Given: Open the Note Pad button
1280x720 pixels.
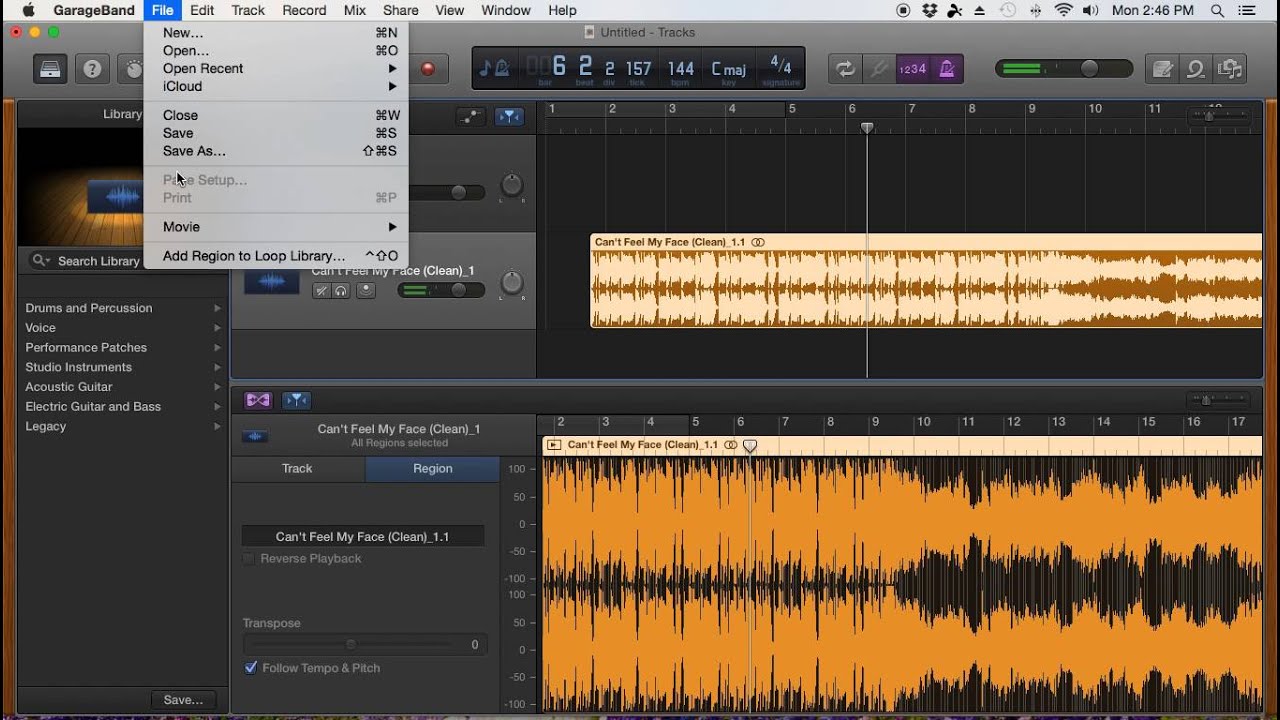Looking at the screenshot, I should 1162,69.
